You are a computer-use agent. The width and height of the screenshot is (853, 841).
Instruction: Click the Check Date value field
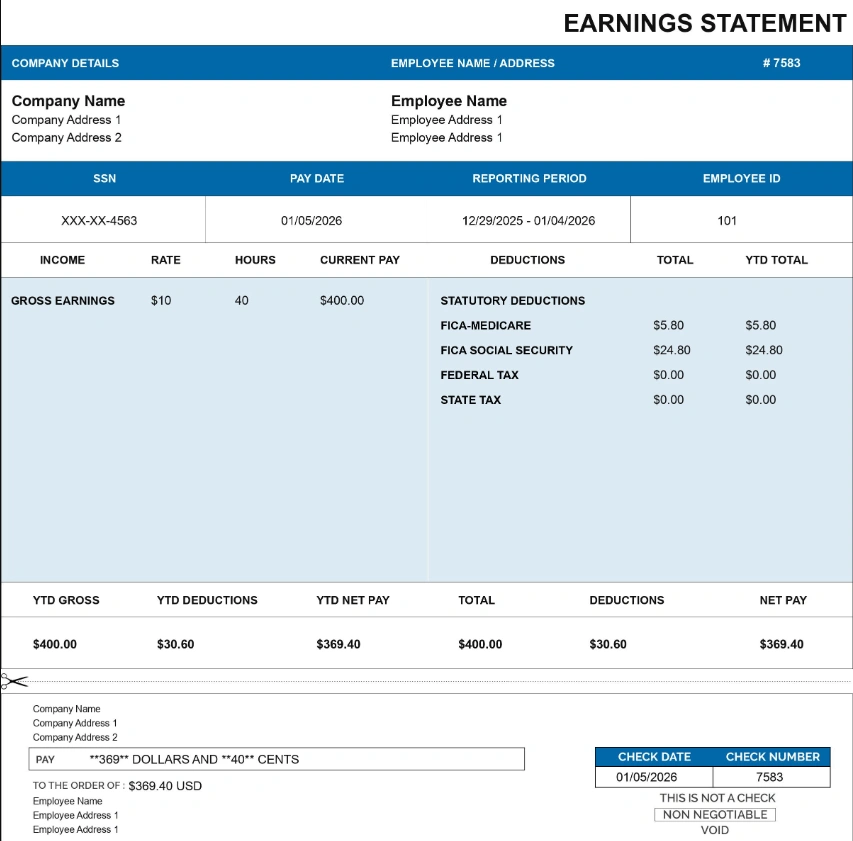[646, 777]
